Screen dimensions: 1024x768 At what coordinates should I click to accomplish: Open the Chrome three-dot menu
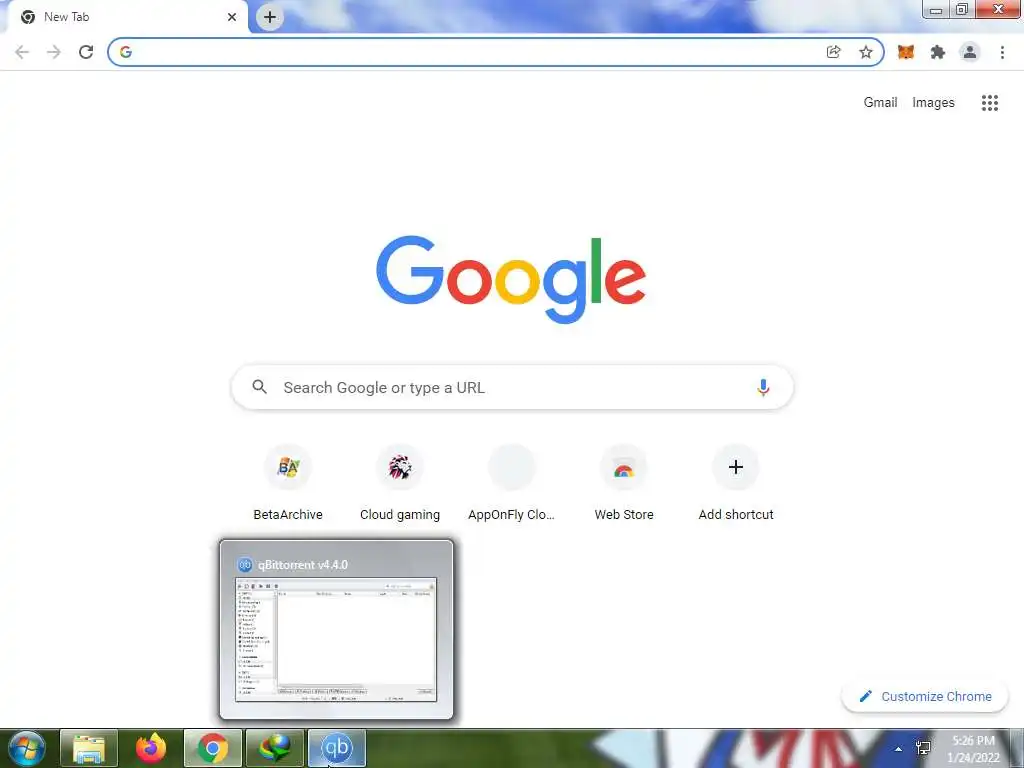tap(1002, 52)
